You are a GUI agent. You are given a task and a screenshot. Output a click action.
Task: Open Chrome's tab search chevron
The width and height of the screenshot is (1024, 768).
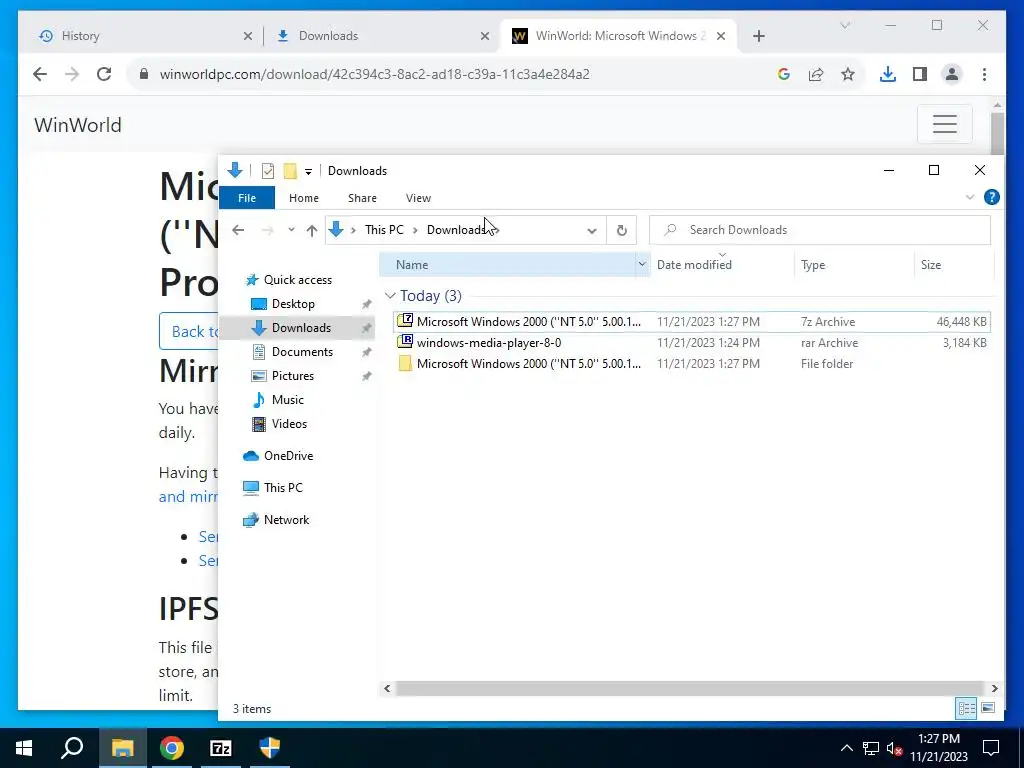844,25
